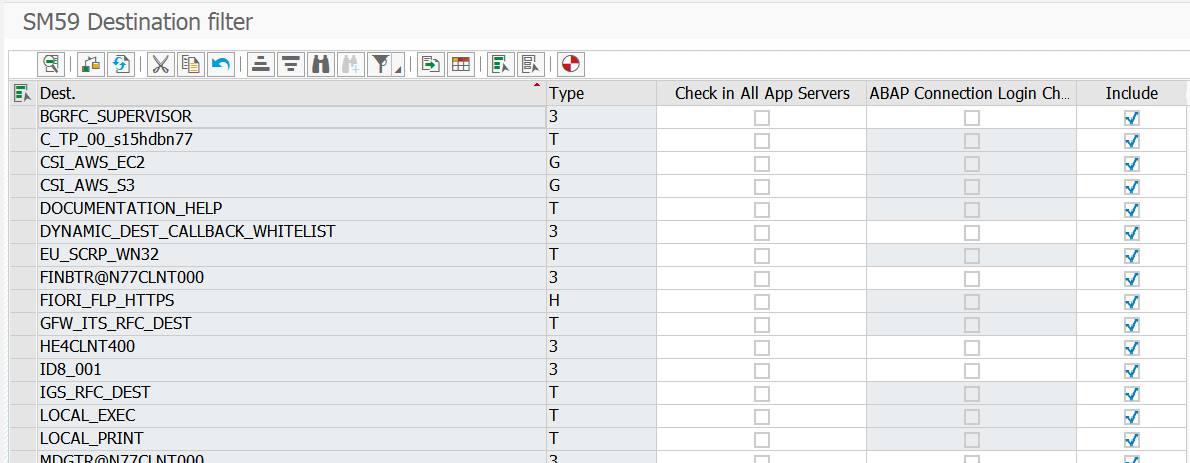Screen dimensions: 1190x463
Task: Enable Check in All App Servers for CSI_AWS_EC2
Action: click(762, 164)
